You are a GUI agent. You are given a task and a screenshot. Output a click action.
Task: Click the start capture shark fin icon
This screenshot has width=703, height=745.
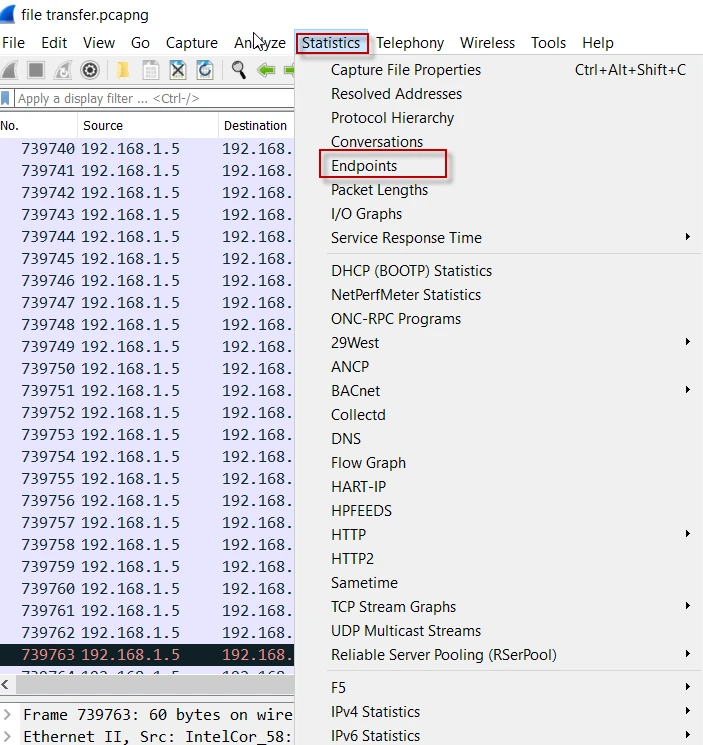point(10,70)
